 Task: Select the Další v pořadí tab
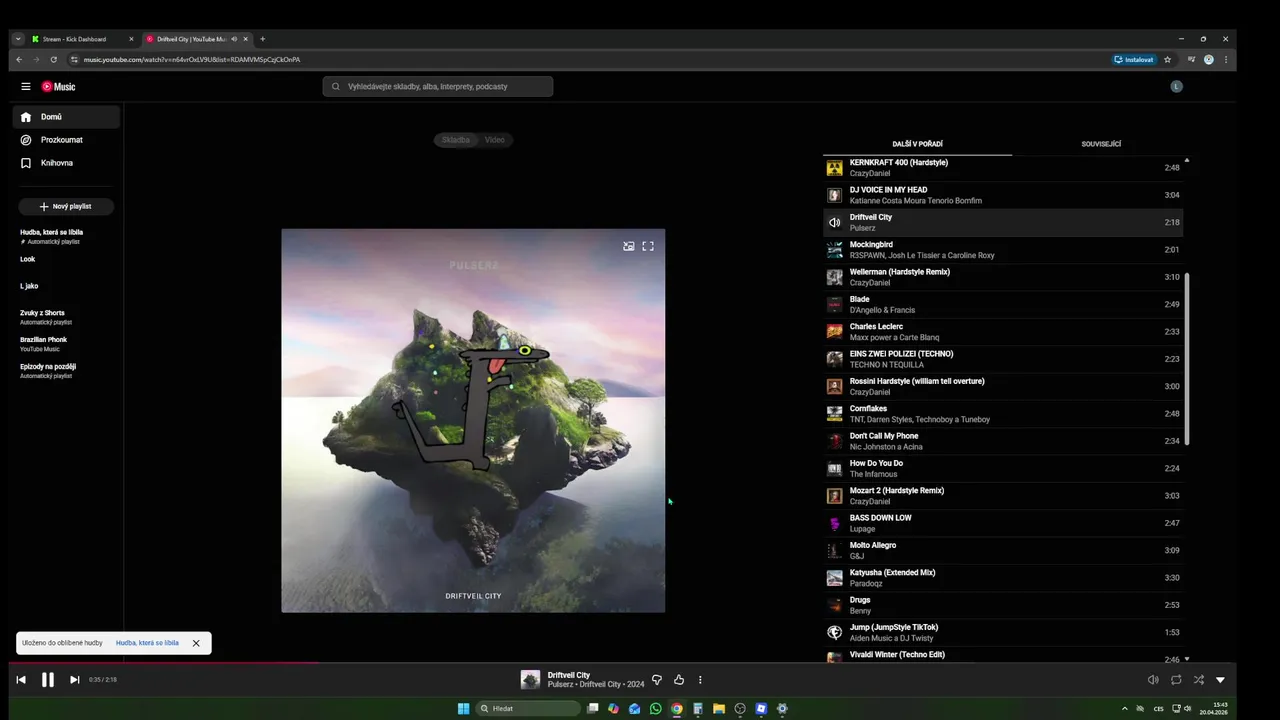point(917,144)
